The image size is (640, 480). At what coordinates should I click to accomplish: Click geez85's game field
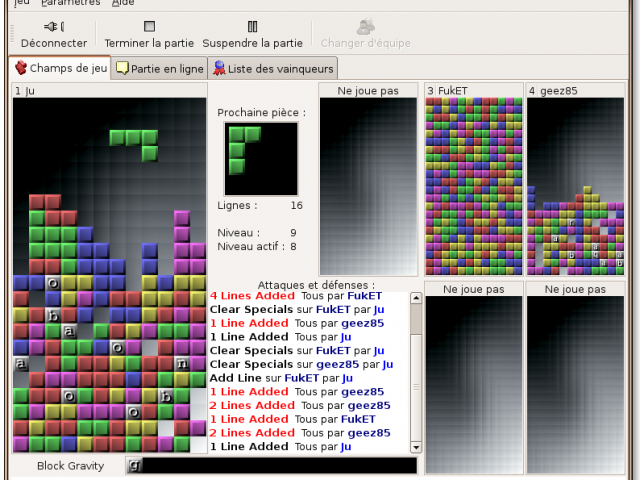(575, 186)
